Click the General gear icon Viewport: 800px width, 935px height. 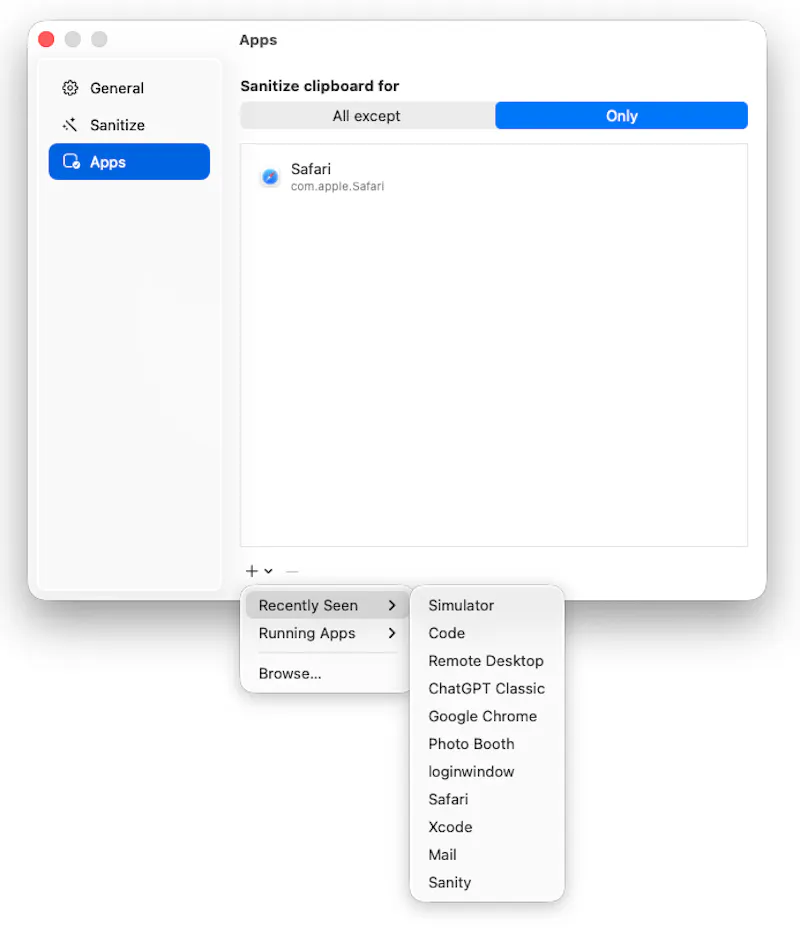(70, 88)
